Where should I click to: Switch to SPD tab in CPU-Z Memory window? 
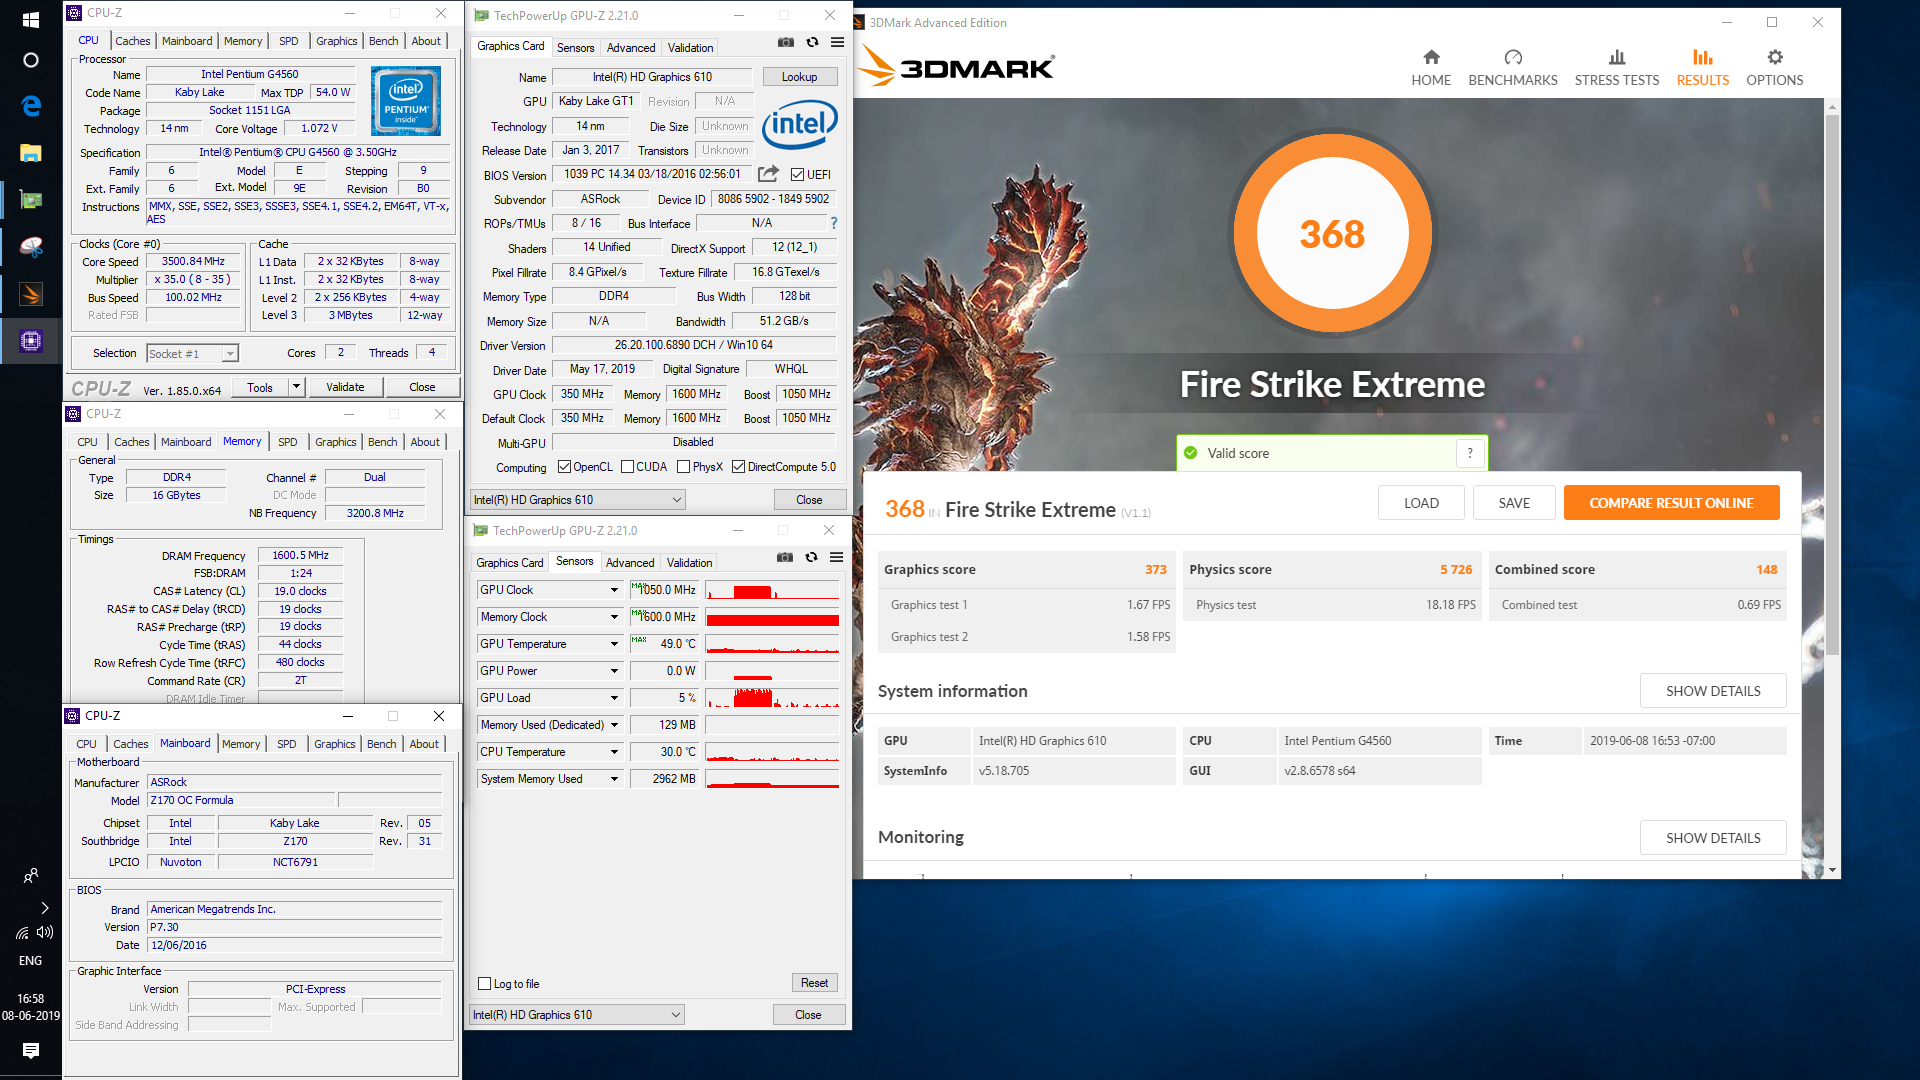(x=287, y=442)
